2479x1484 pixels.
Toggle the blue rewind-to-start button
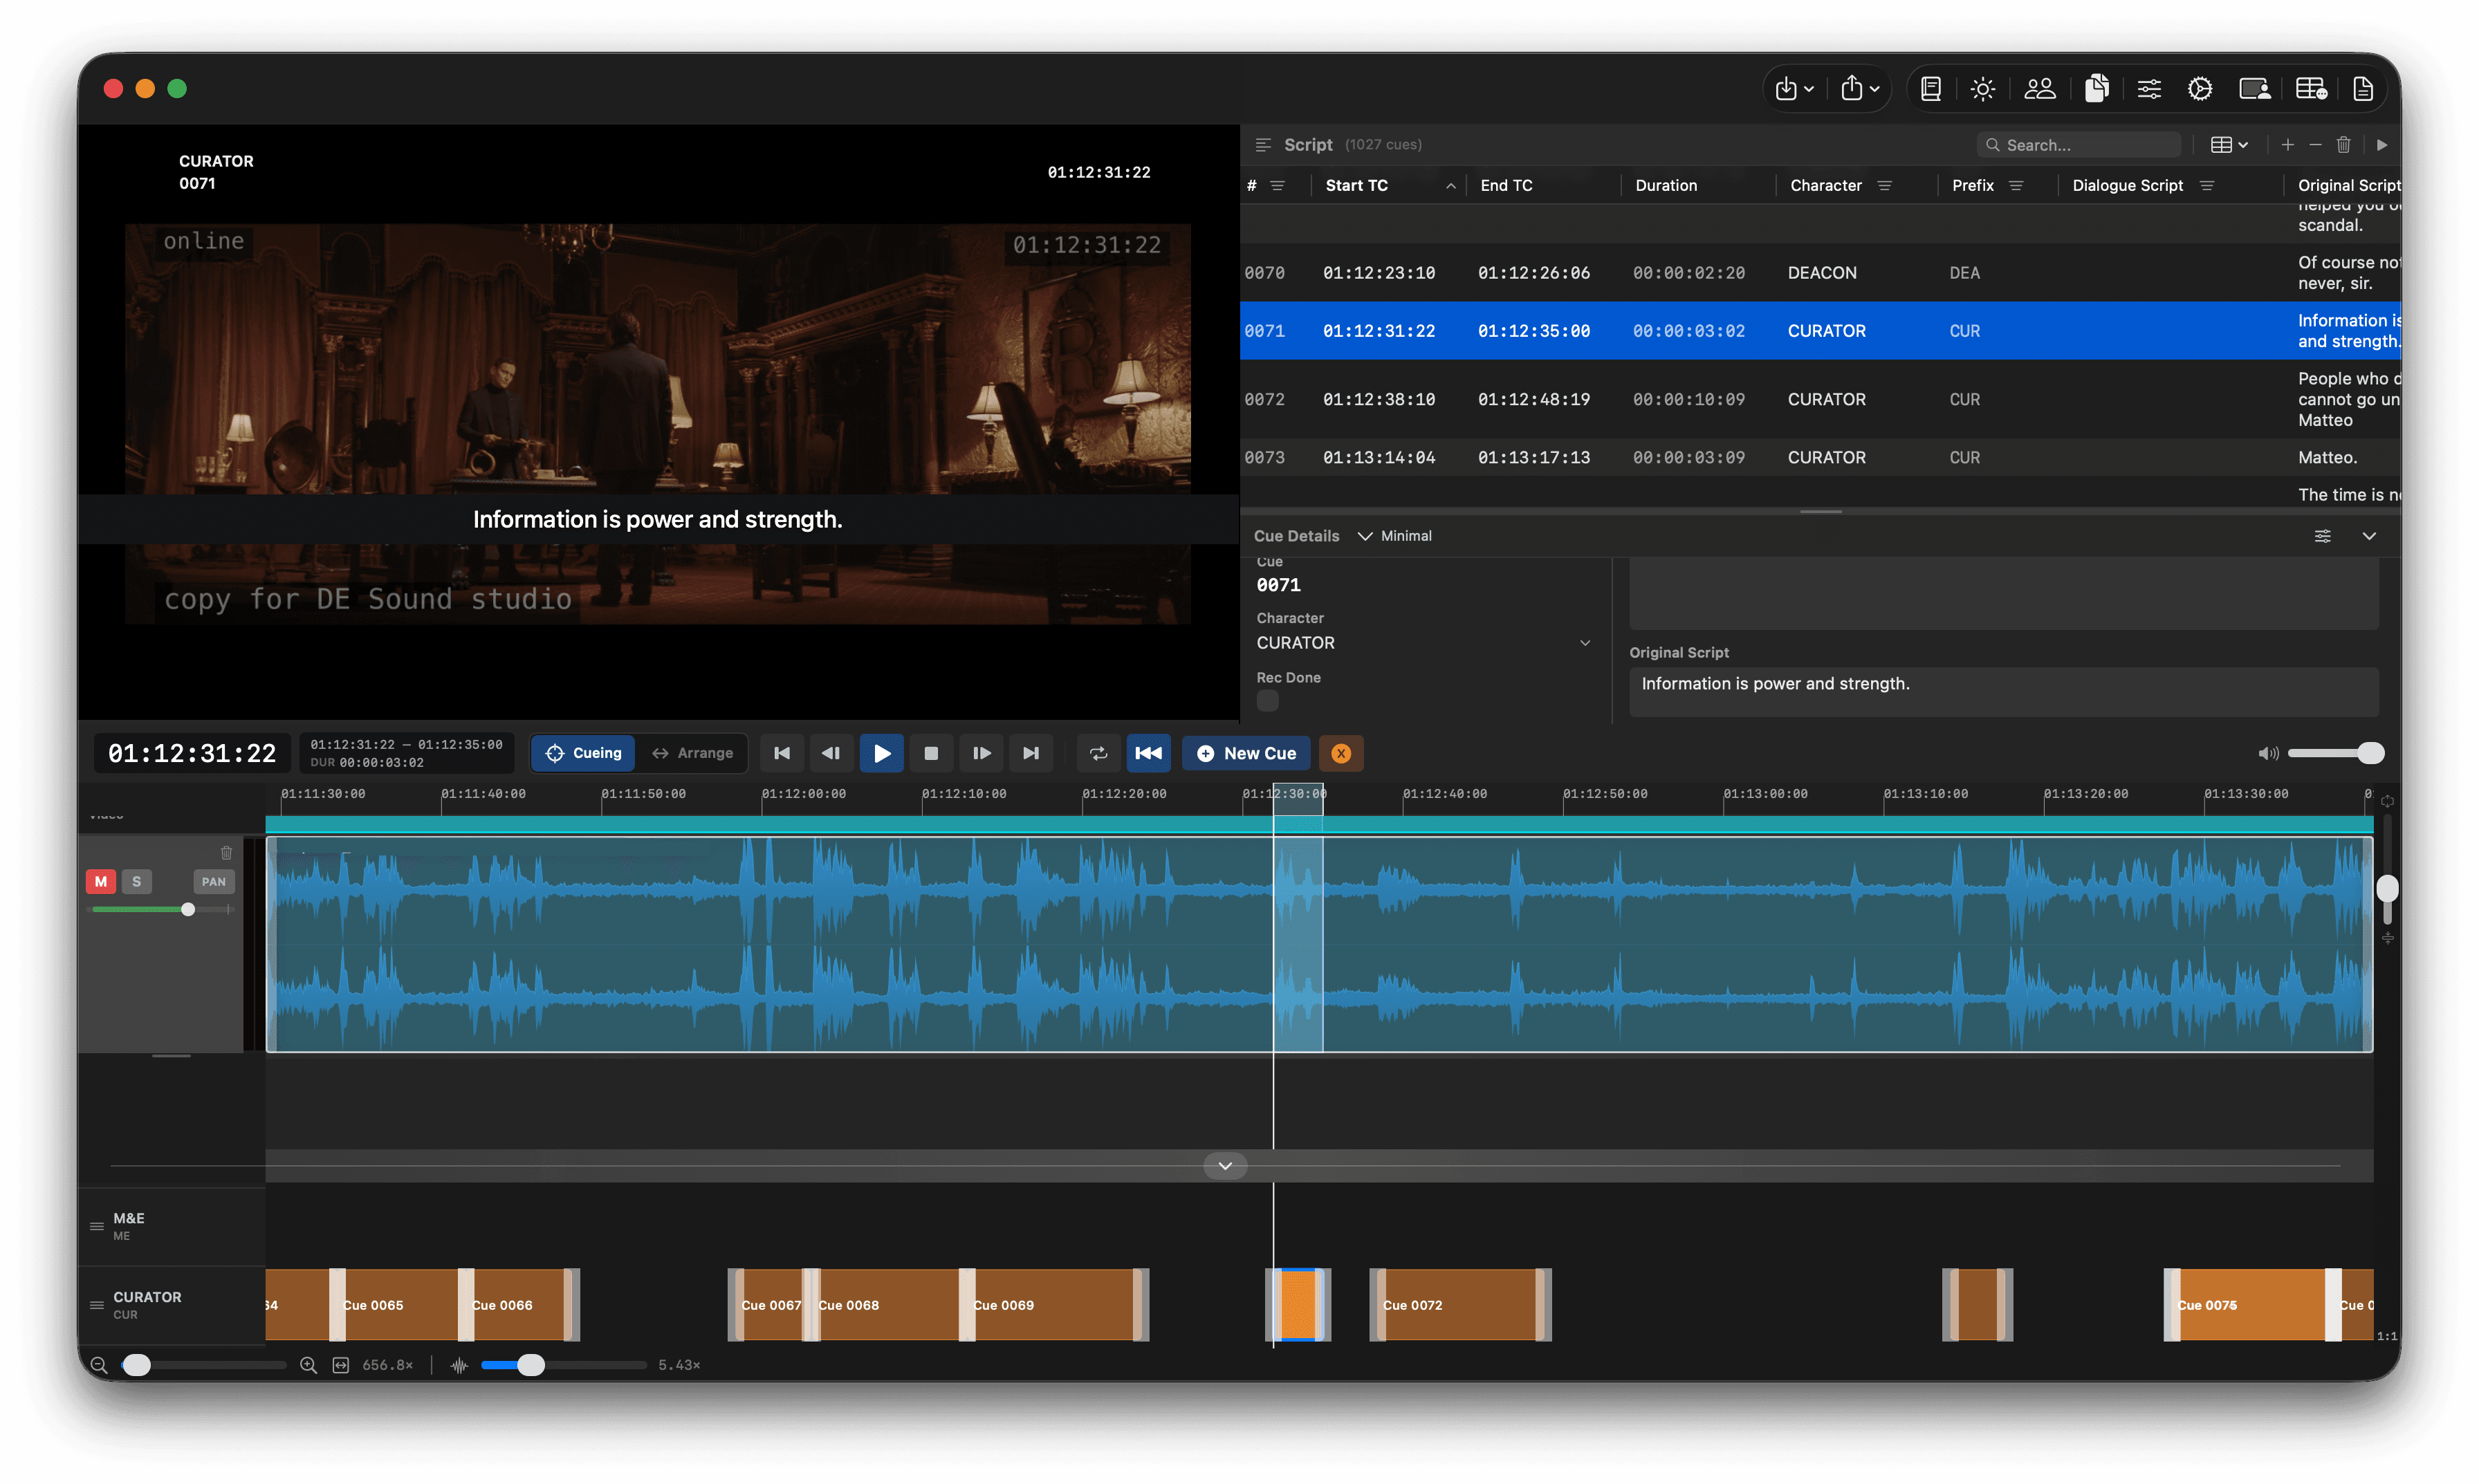point(1148,753)
